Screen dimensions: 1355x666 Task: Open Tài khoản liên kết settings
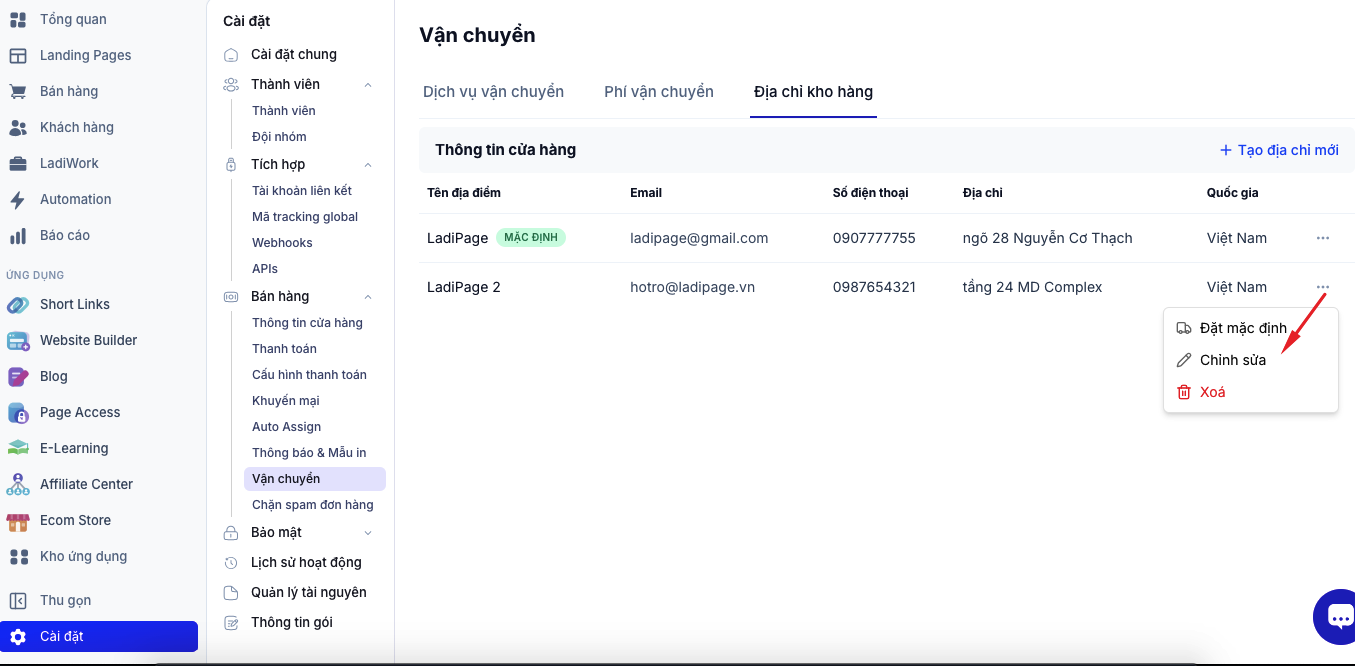pyautogui.click(x=302, y=190)
